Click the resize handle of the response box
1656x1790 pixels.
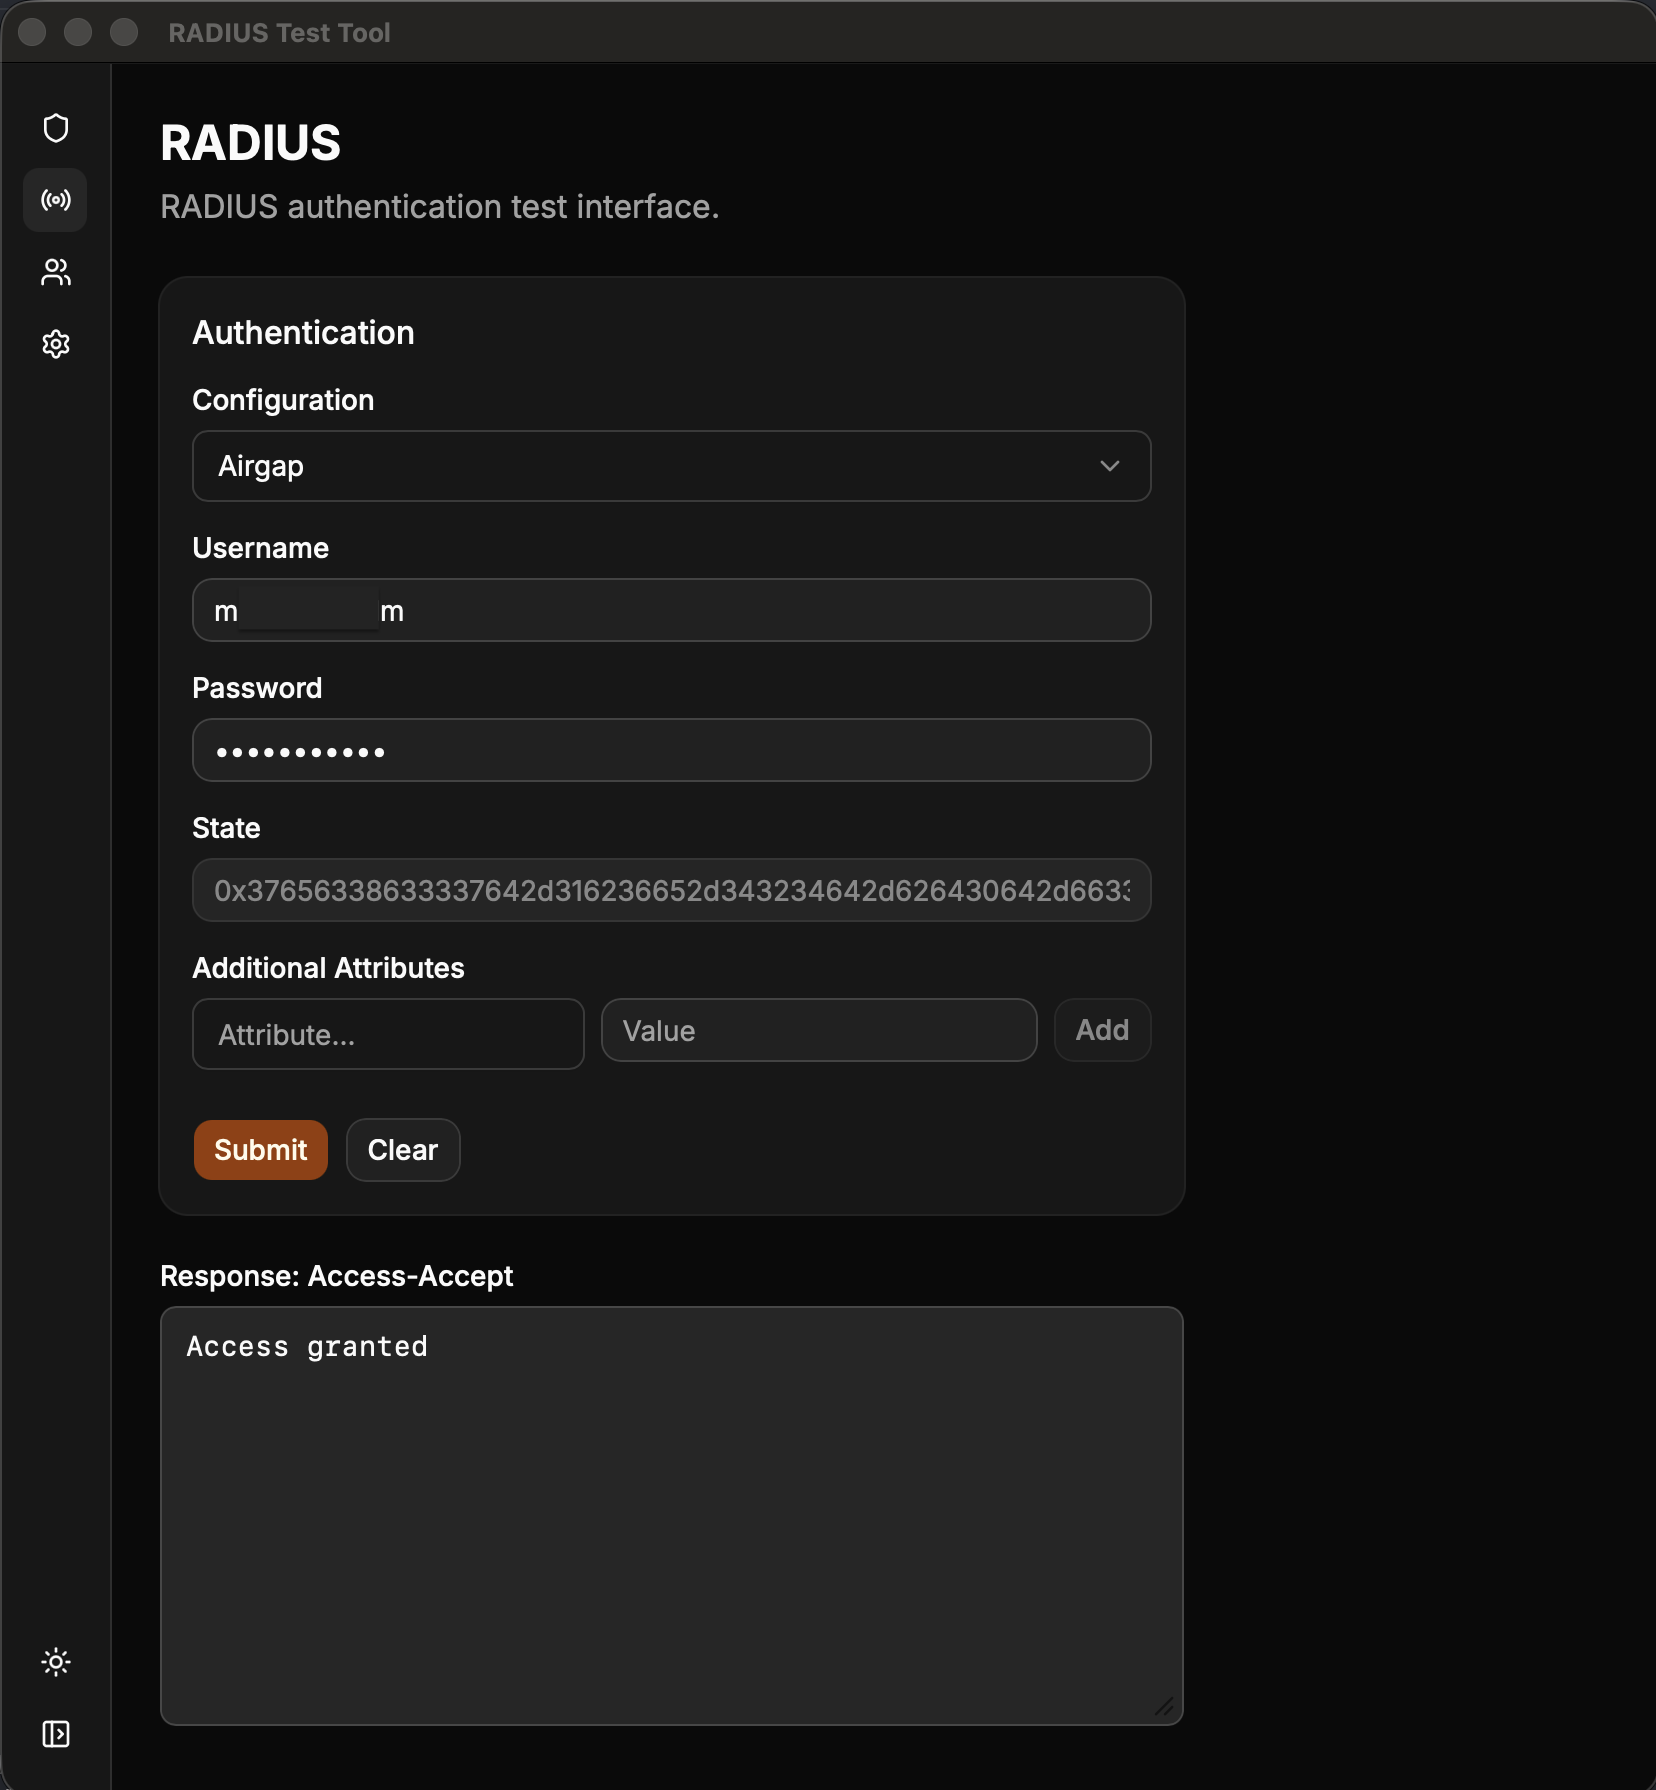[x=1165, y=1707]
